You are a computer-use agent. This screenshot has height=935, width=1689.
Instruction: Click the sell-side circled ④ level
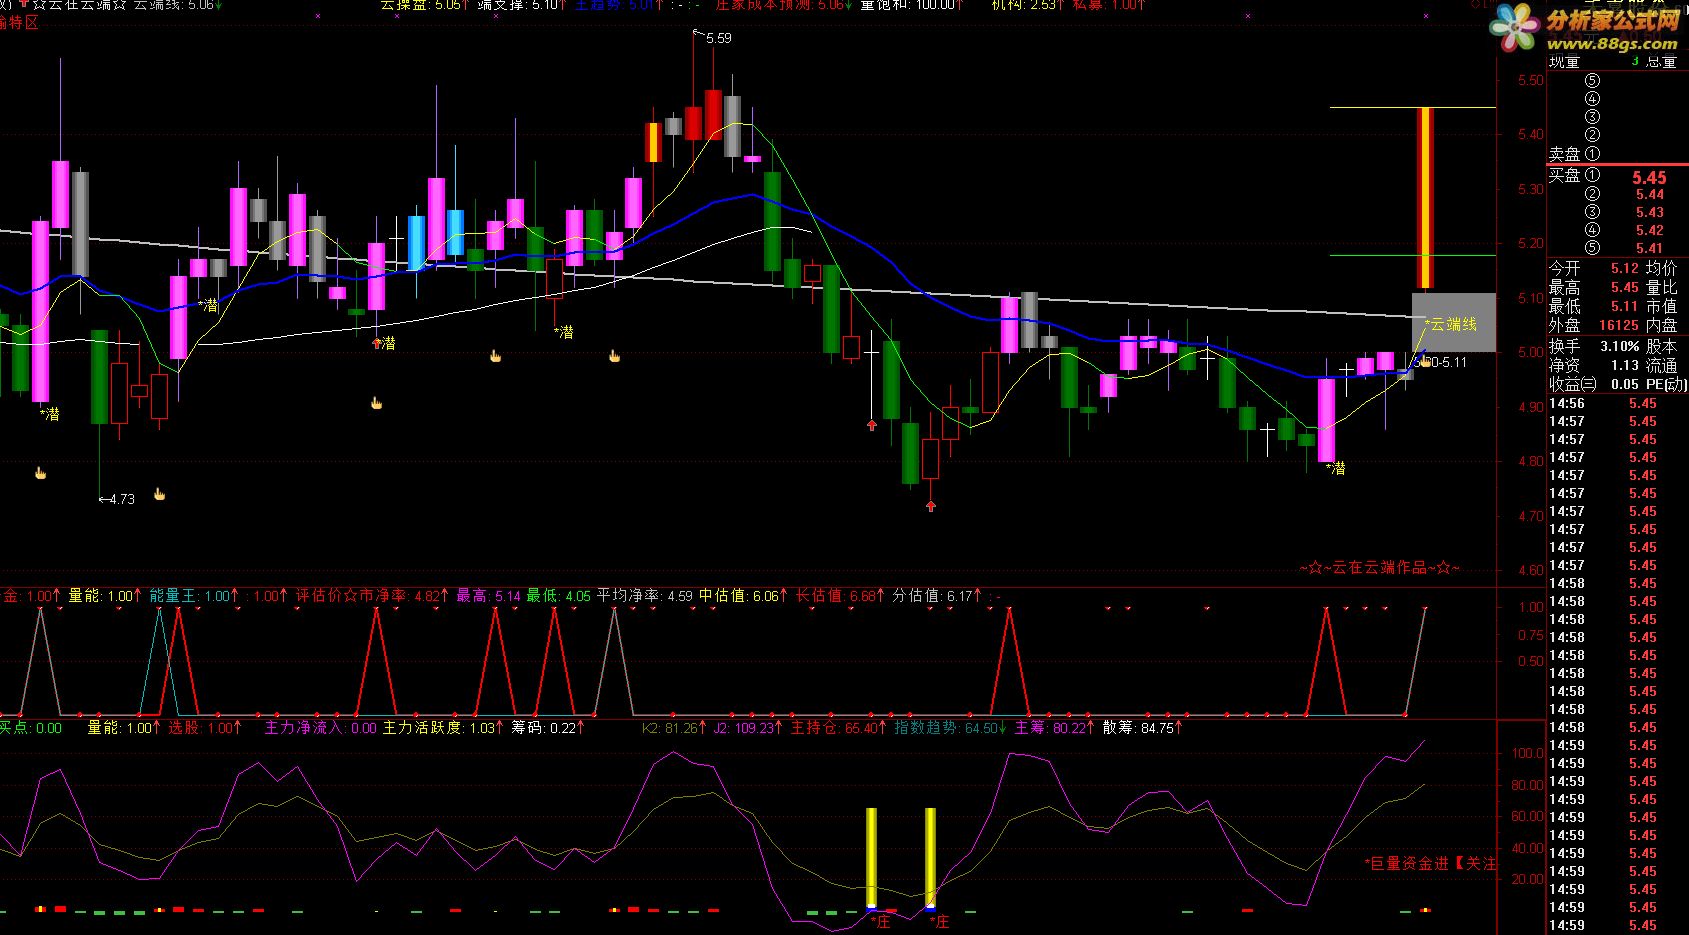pos(1593,99)
